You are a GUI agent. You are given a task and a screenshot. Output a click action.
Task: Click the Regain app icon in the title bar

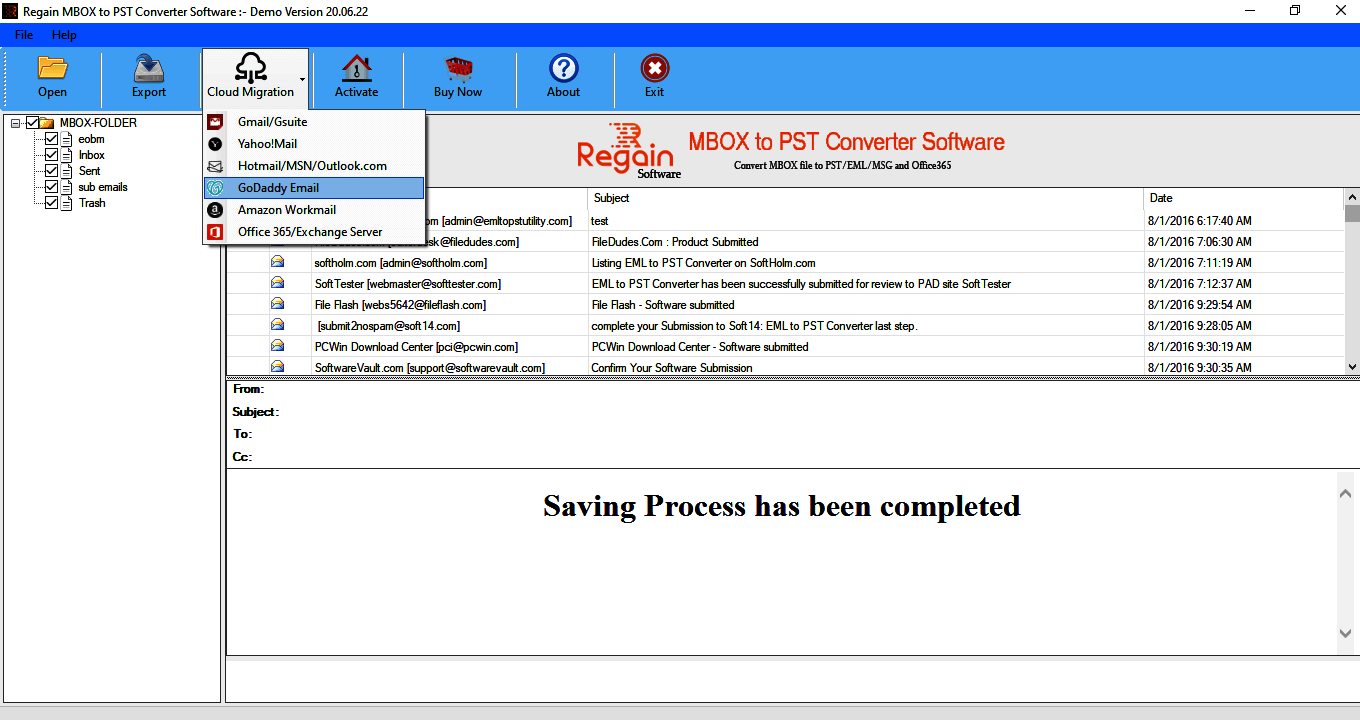9,11
